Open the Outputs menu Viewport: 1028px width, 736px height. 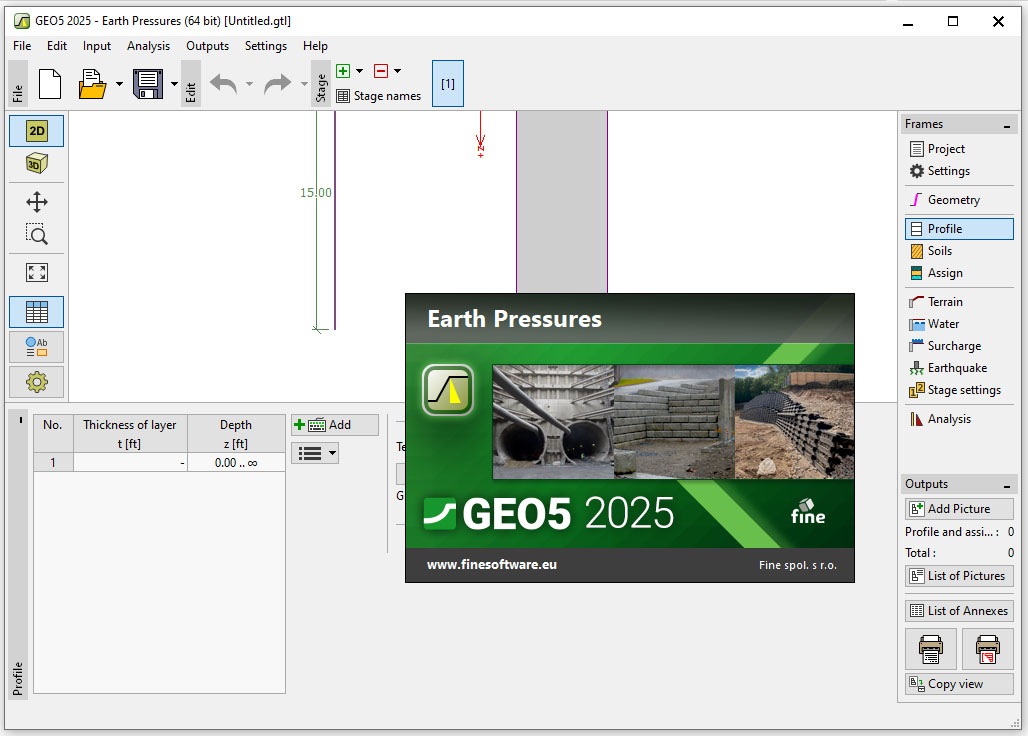pos(207,46)
